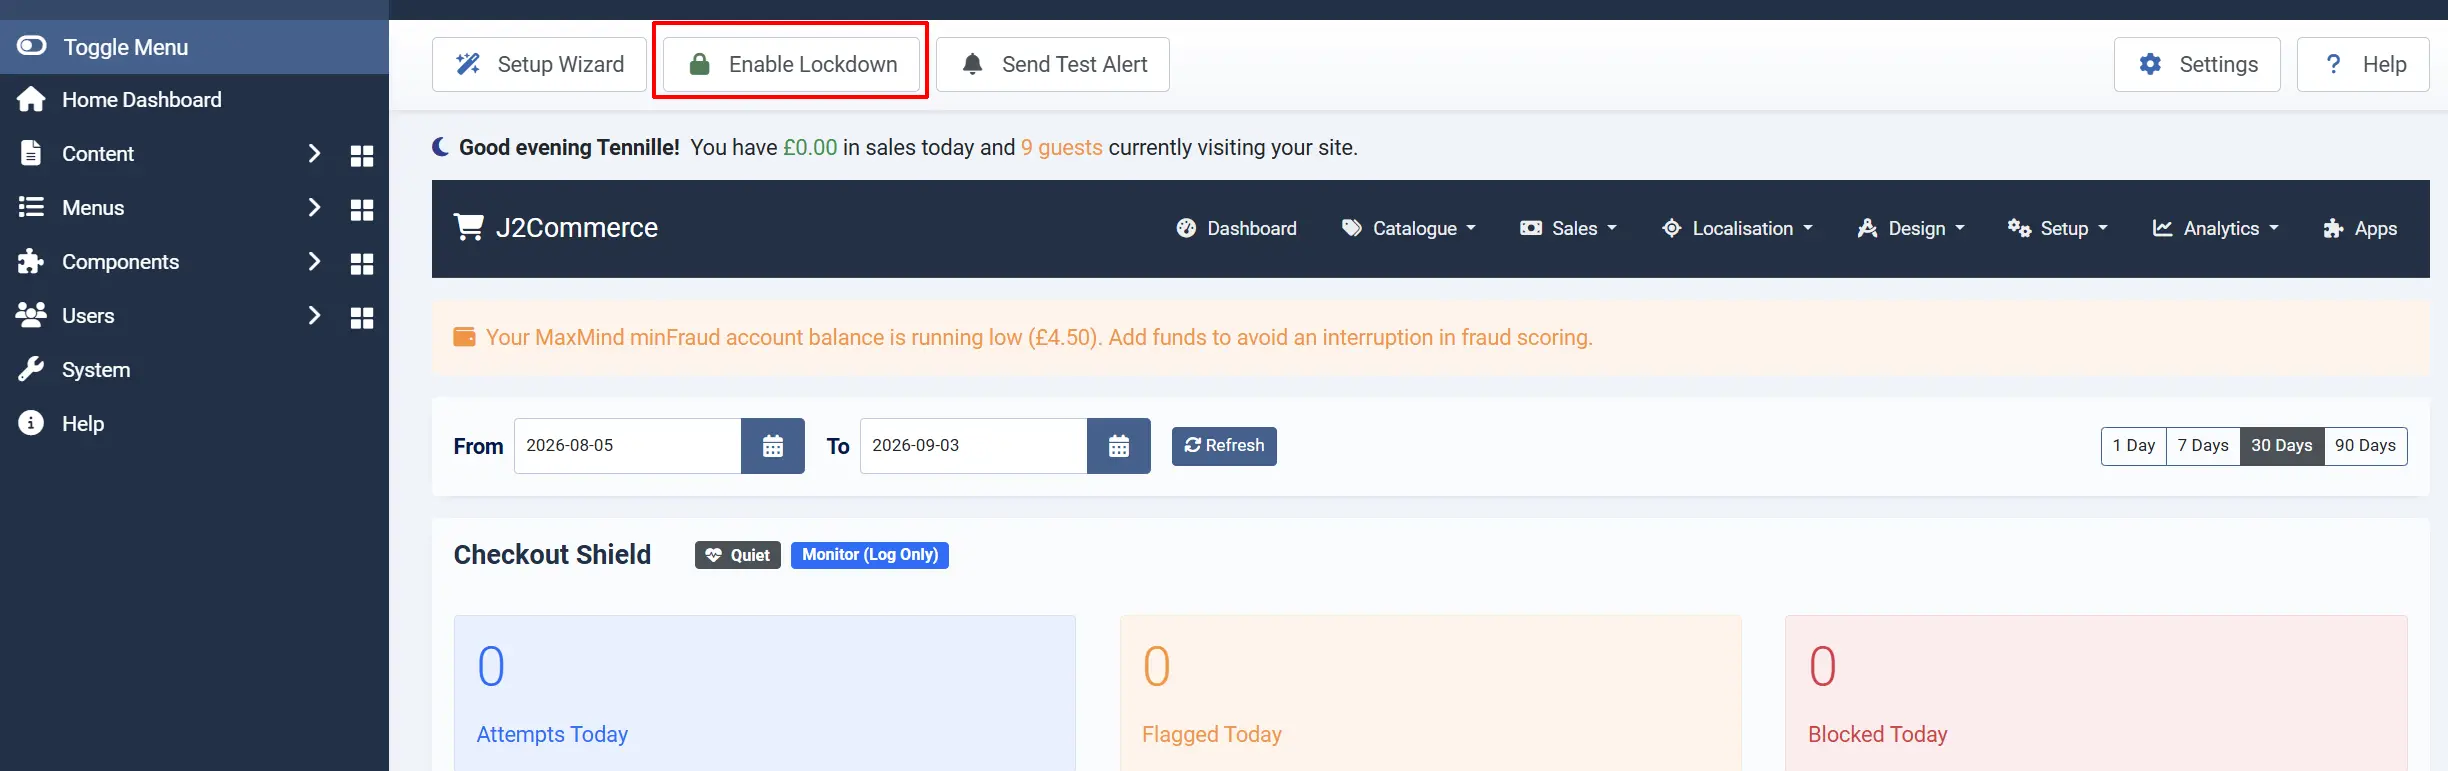Open the Localisation dropdown menu

(x=1737, y=228)
